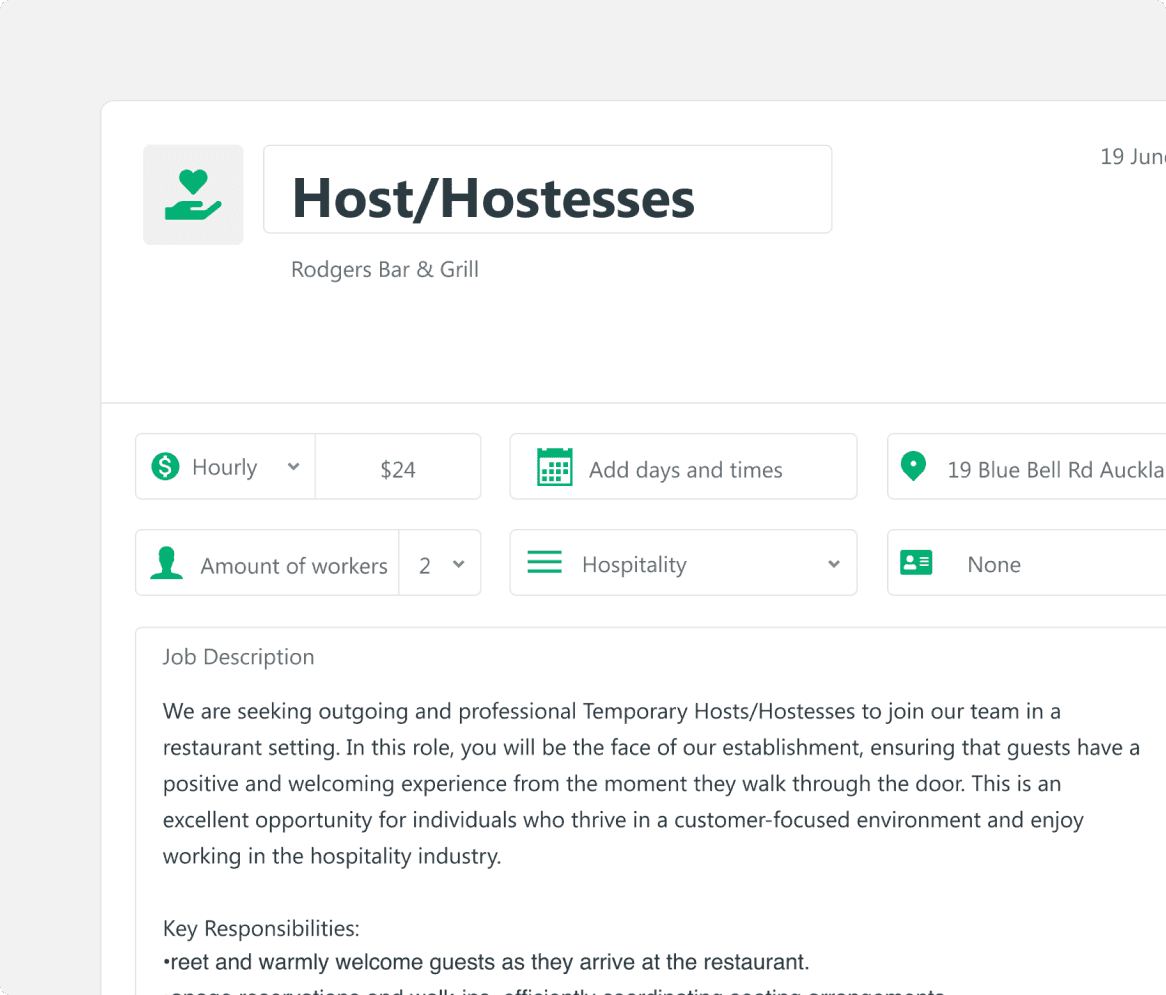The image size is (1166, 995).
Task: Click the Key Responsibilities line in description
Action: pos(261,928)
